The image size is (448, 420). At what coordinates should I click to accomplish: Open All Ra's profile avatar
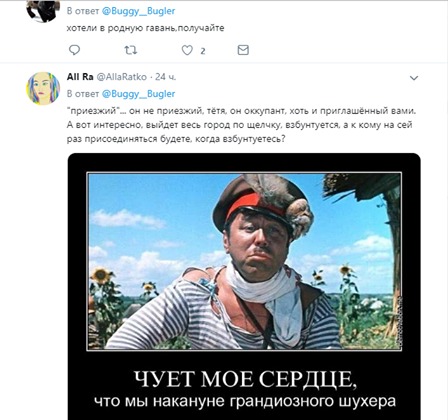43,88
